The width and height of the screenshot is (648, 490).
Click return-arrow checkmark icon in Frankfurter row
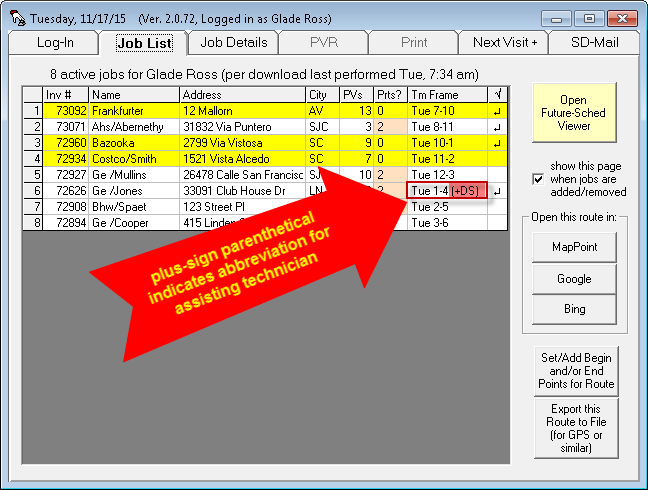497,111
